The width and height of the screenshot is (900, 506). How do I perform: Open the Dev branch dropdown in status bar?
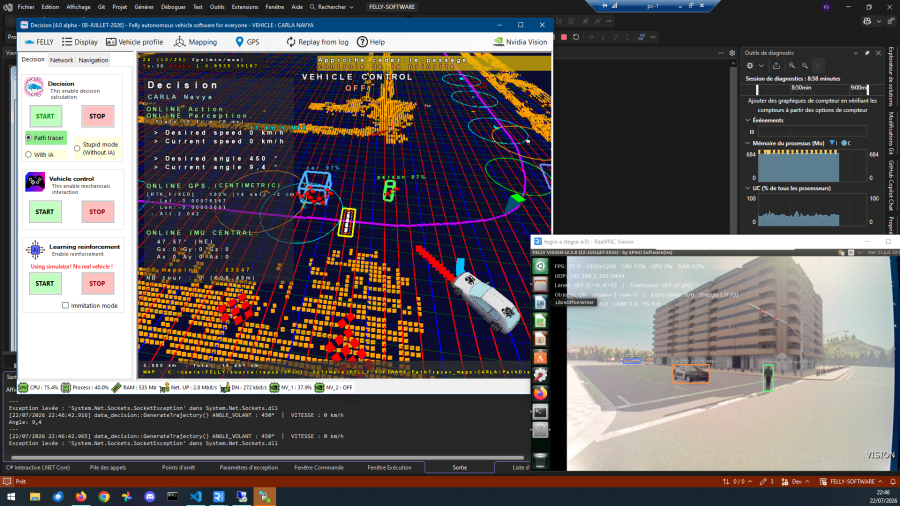pyautogui.click(x=796, y=481)
